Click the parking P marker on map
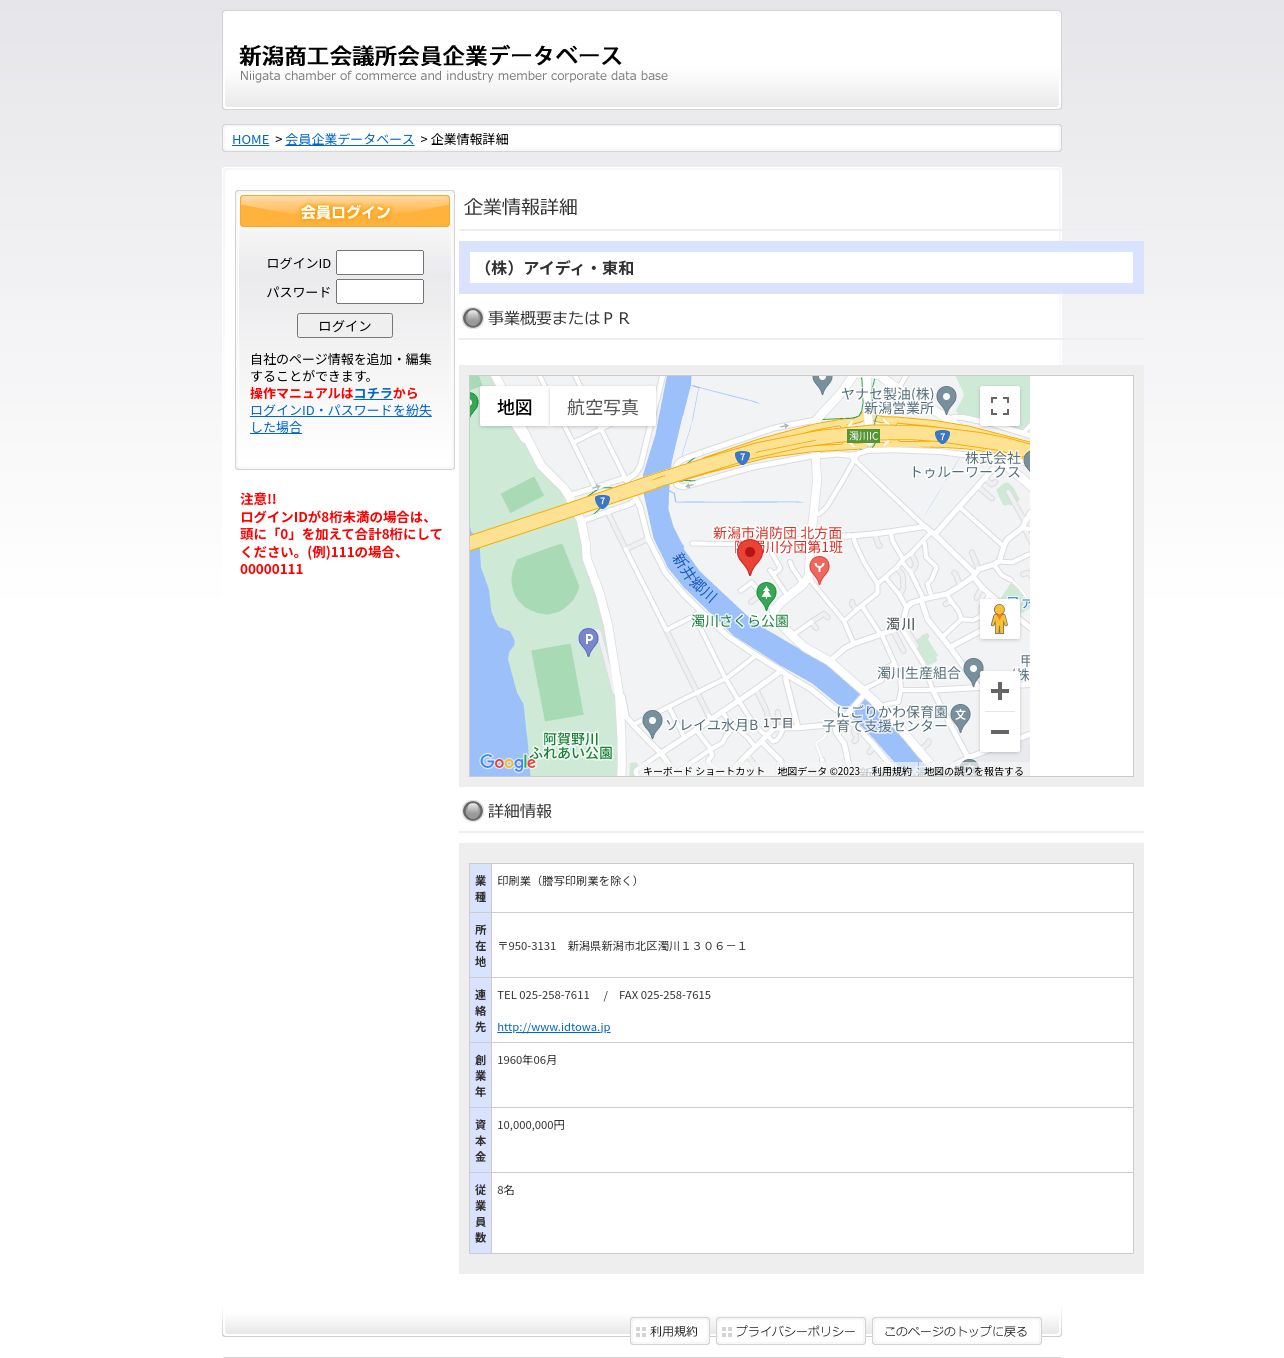Viewport: 1284px width, 1358px height. 589,641
